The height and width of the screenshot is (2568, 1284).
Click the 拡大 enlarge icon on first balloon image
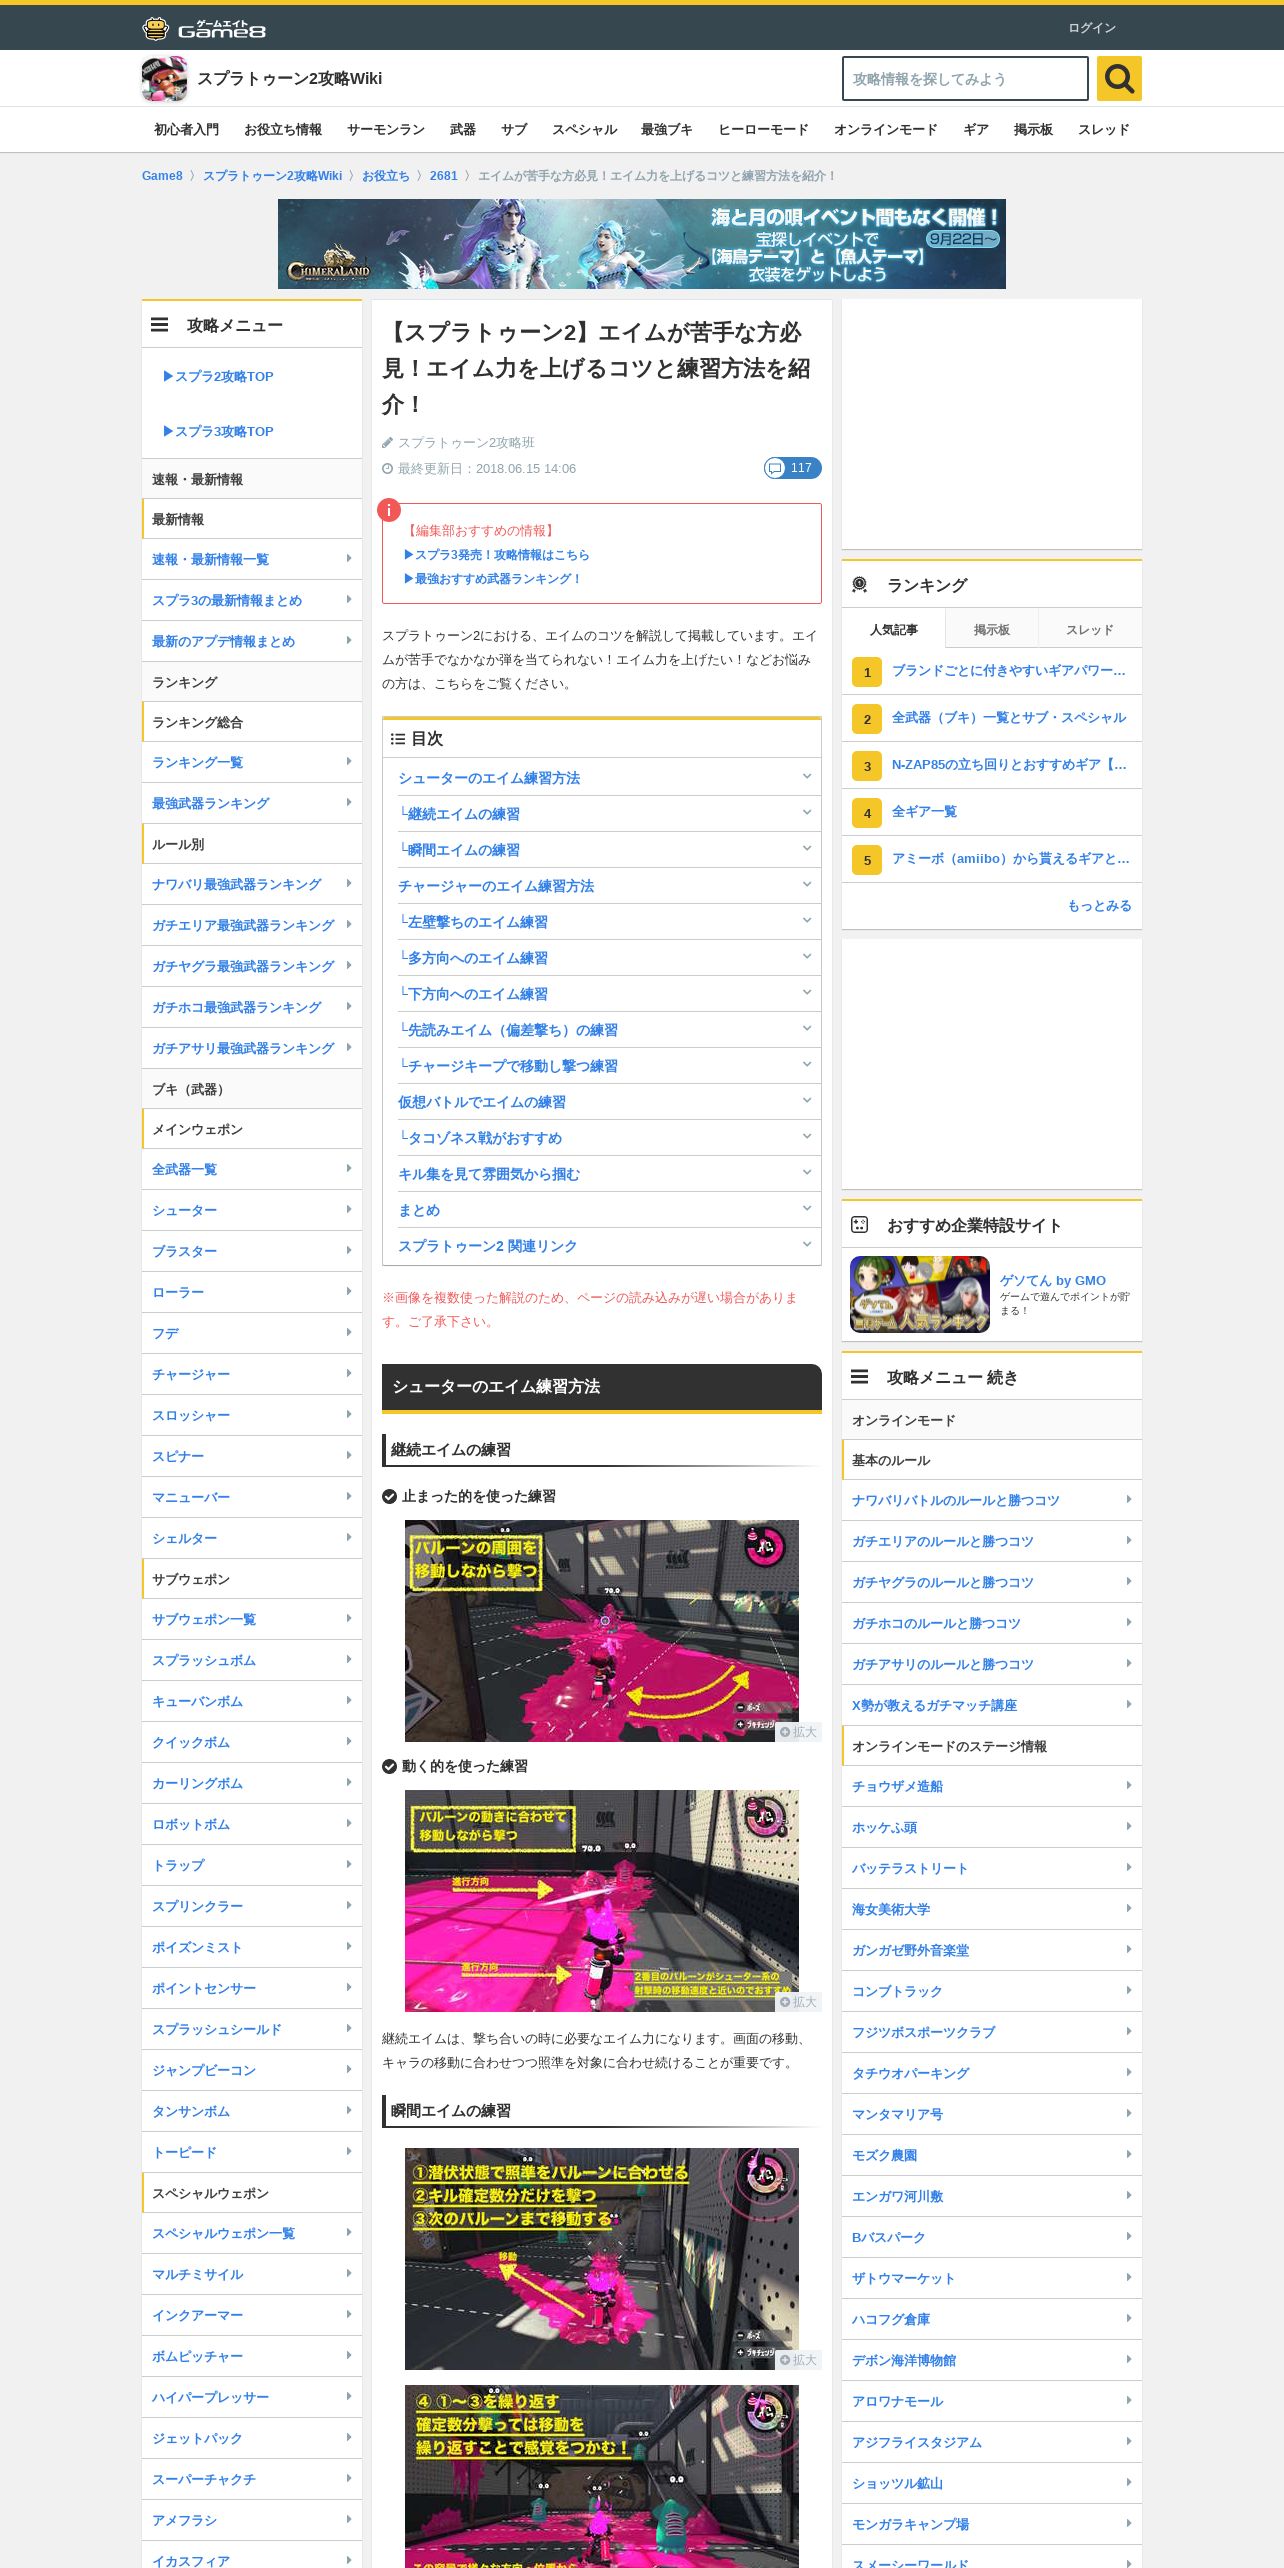[799, 1732]
